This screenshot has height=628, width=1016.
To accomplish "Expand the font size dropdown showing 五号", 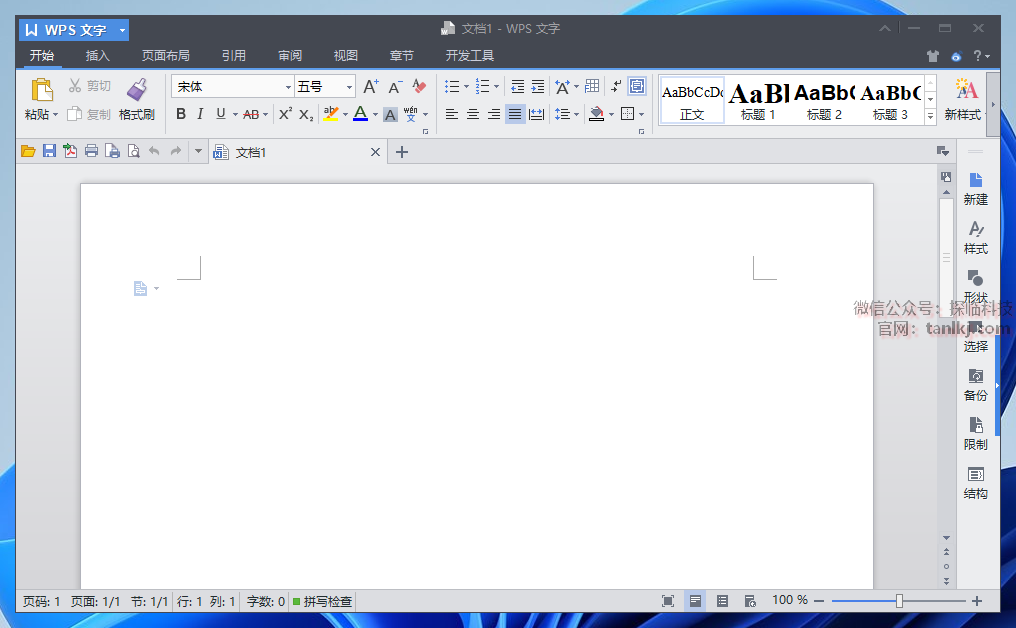I will (x=349, y=87).
